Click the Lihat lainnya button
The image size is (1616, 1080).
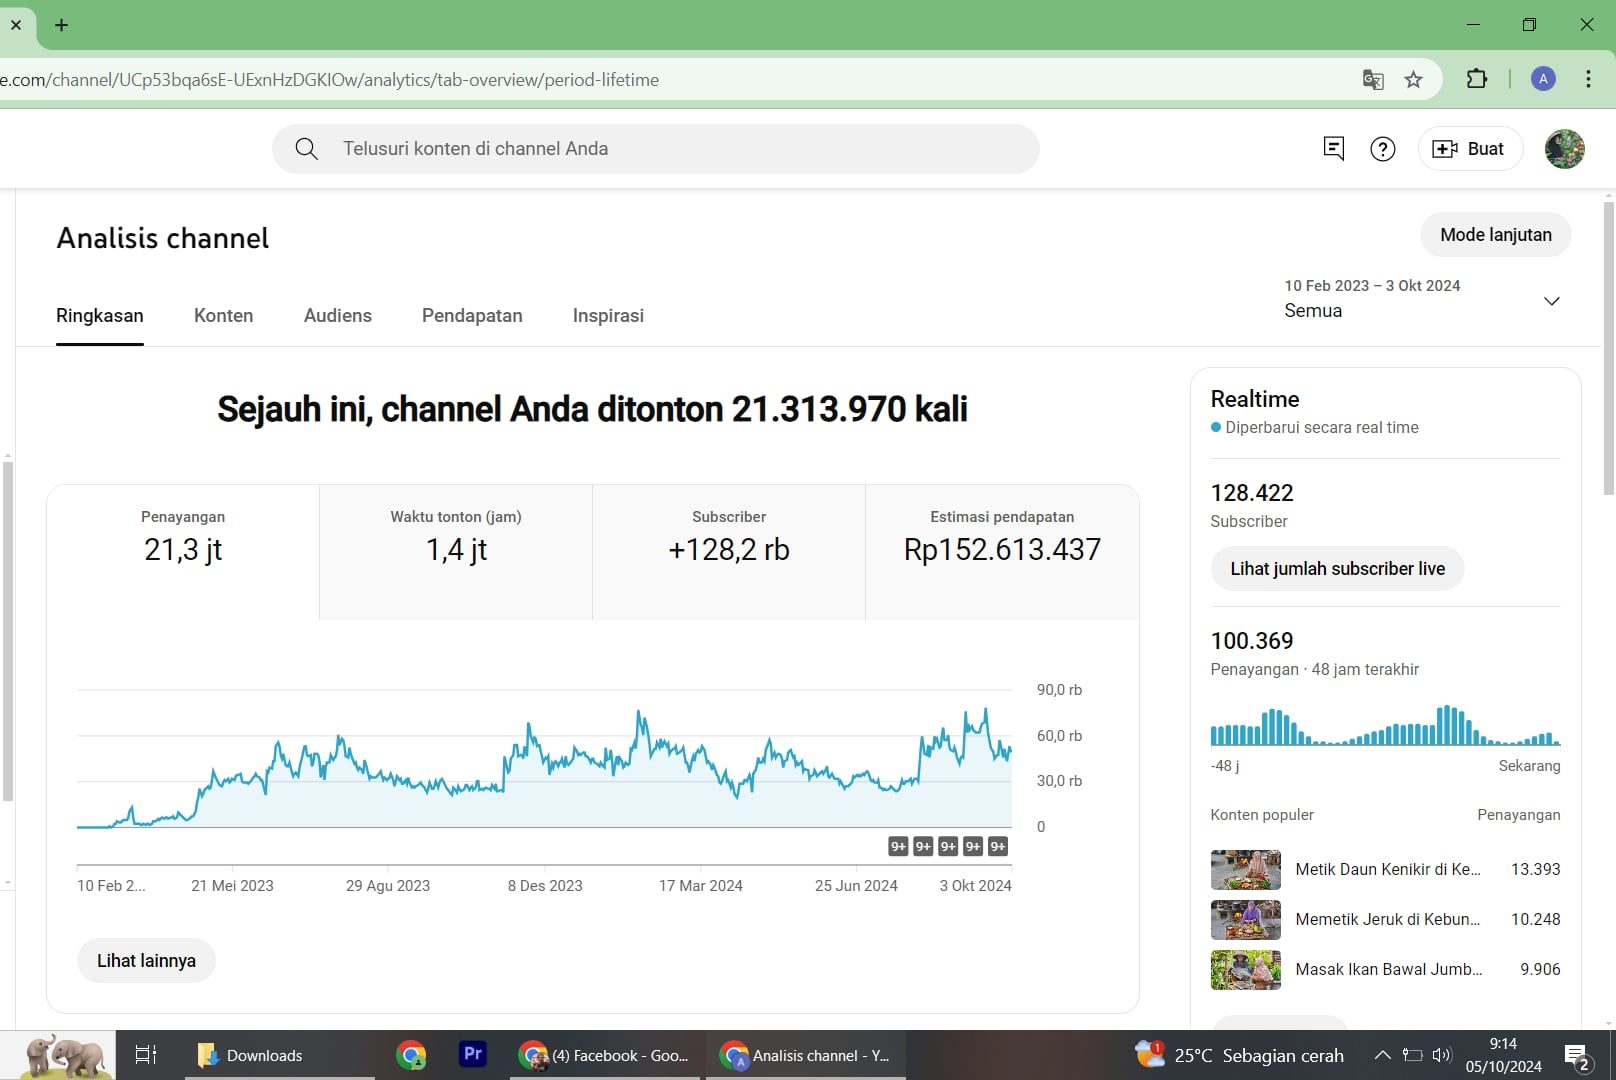tap(146, 961)
